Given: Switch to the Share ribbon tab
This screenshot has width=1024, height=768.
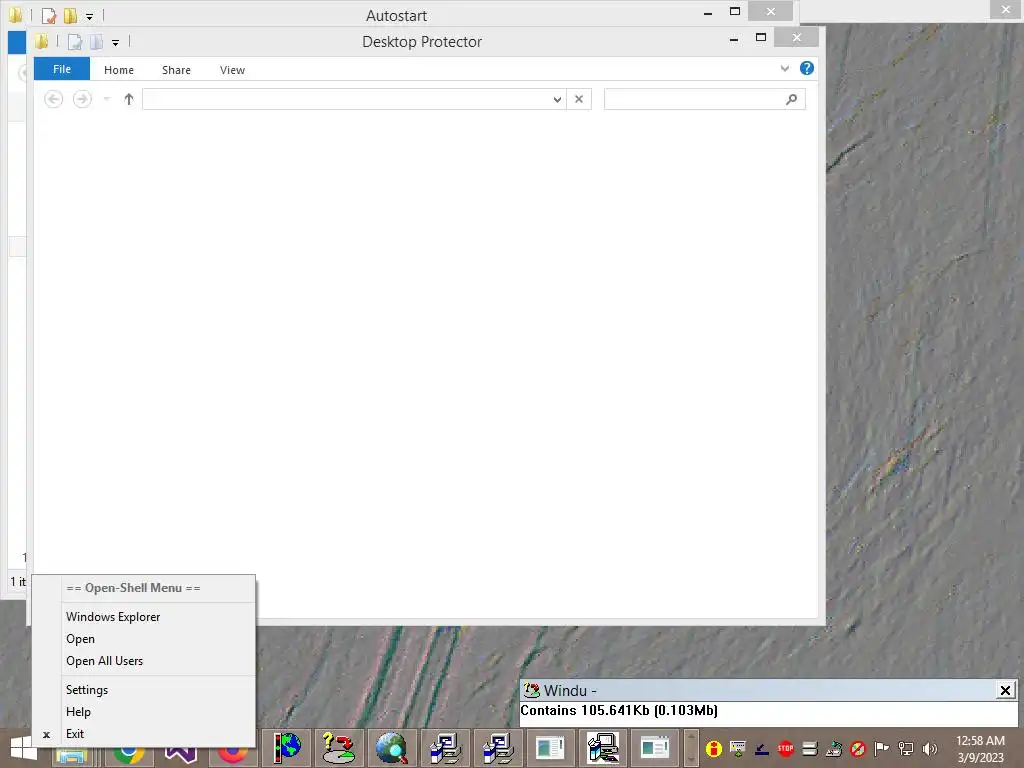Looking at the screenshot, I should [x=176, y=70].
